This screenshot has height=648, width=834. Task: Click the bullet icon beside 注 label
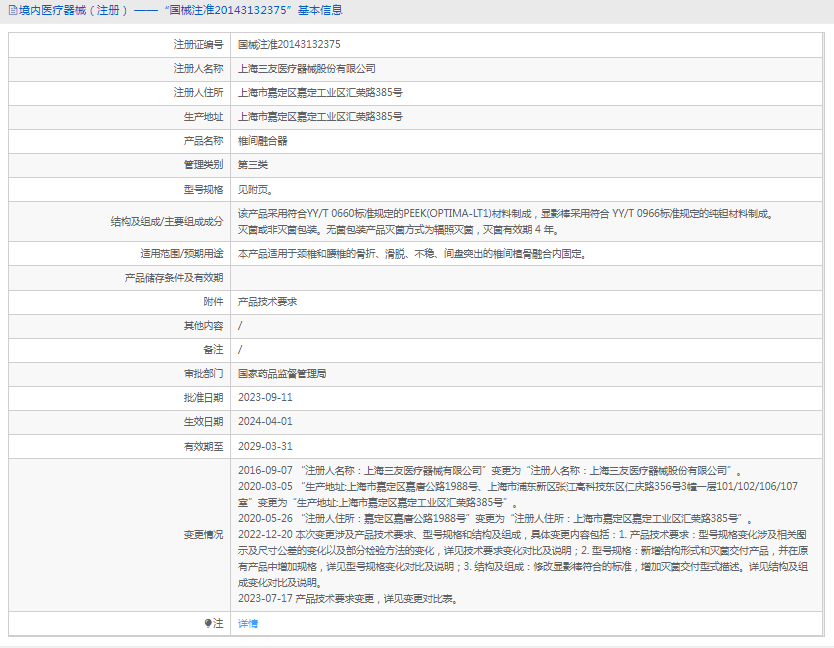208,623
